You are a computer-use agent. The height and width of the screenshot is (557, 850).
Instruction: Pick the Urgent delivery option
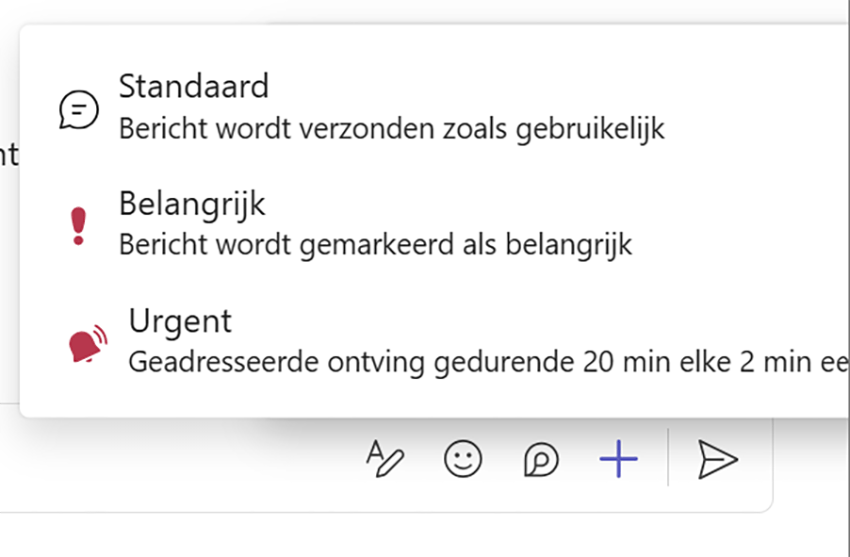coord(180,322)
